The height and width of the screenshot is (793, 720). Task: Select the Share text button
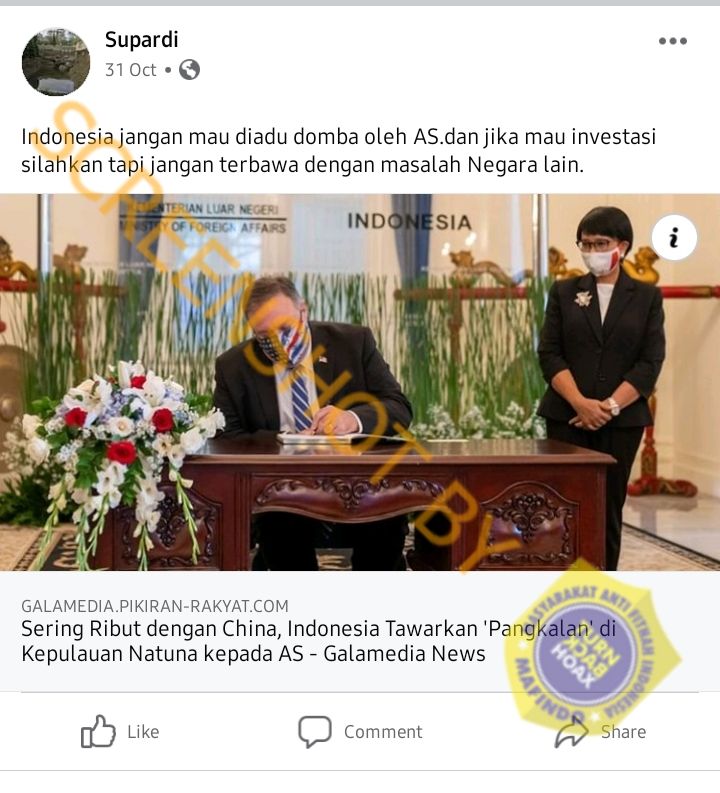(623, 732)
